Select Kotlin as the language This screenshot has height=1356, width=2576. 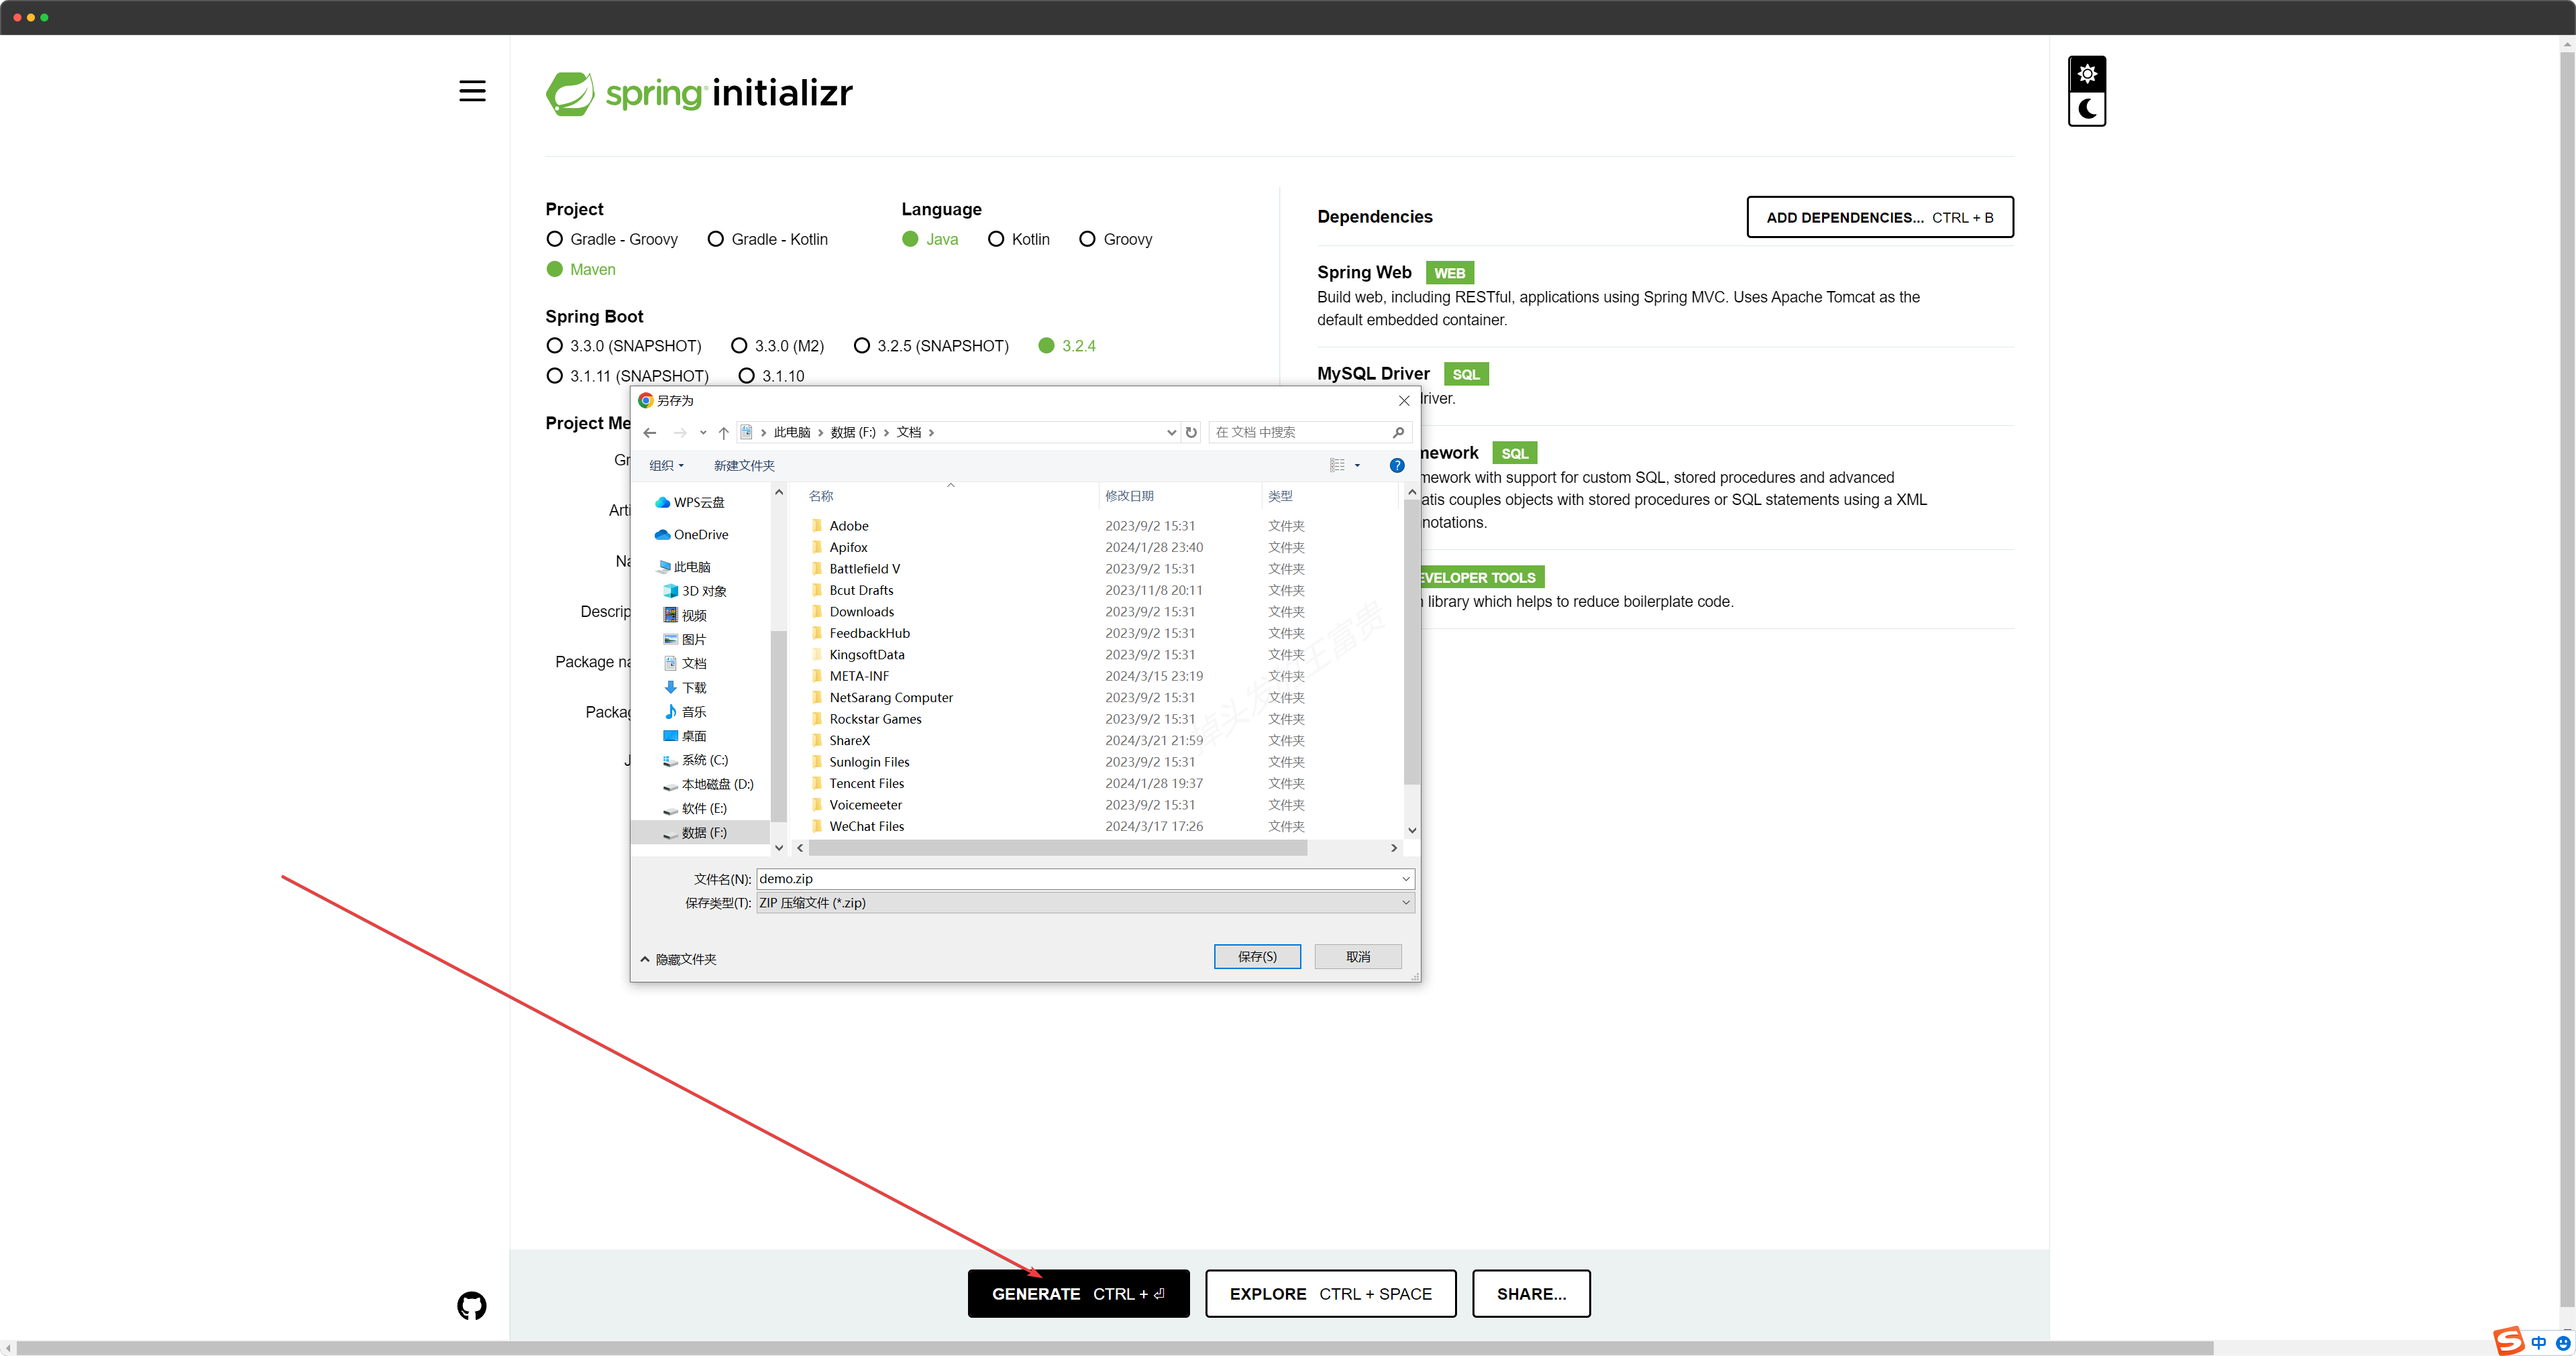point(996,239)
